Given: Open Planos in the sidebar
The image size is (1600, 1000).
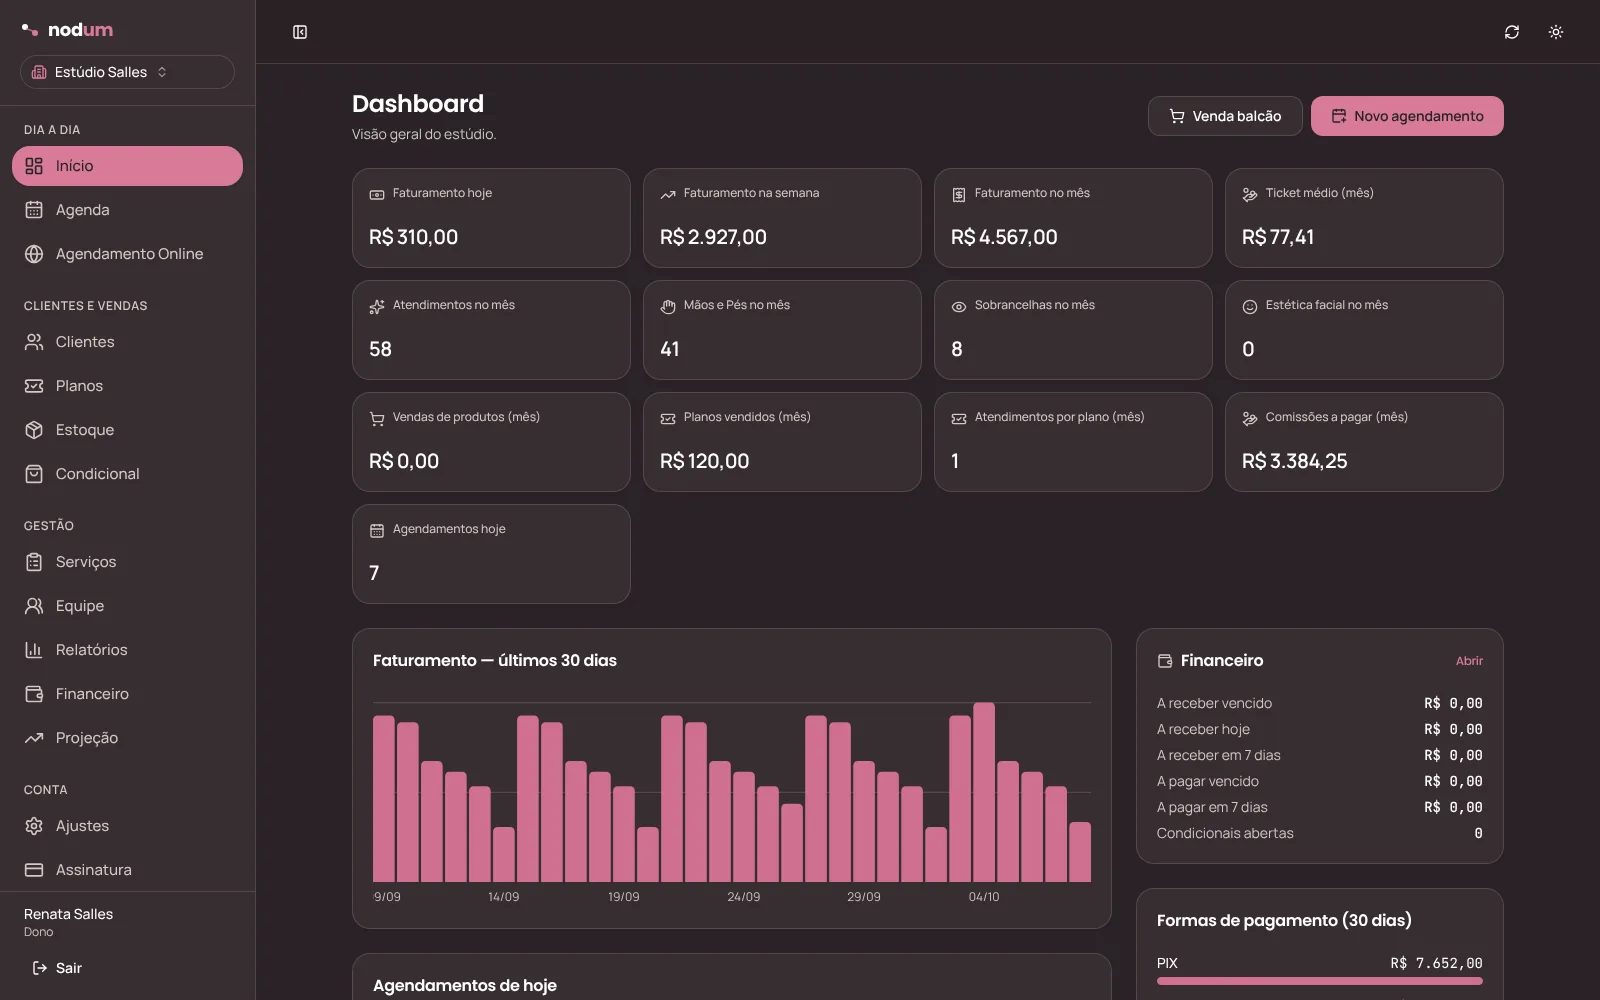Looking at the screenshot, I should pyautogui.click(x=127, y=386).
